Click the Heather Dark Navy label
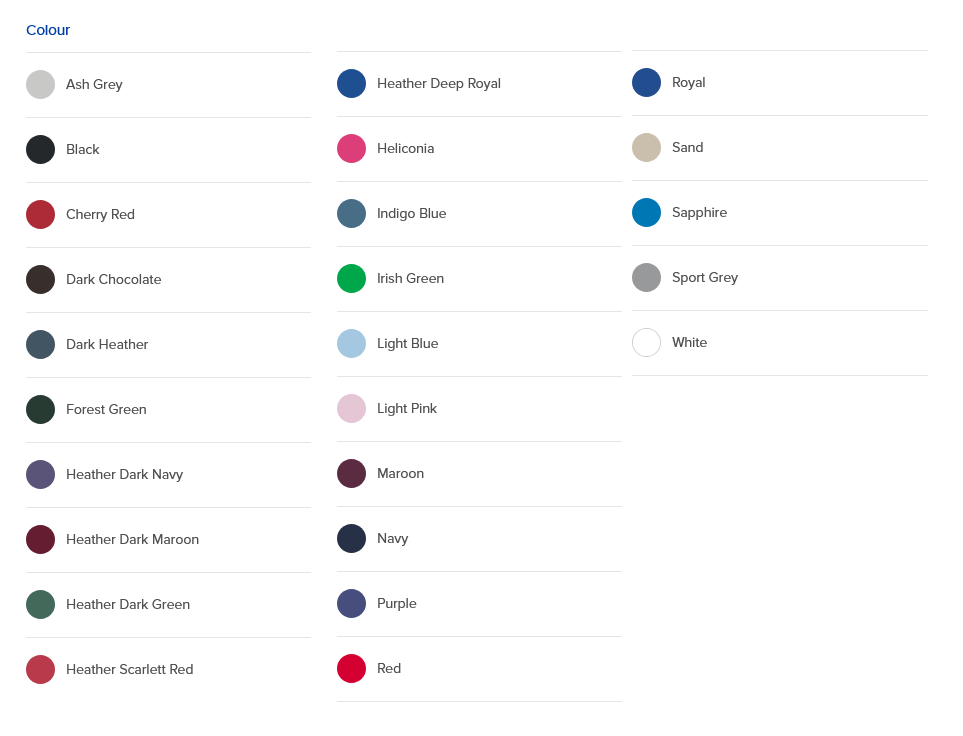Image resolution: width=963 pixels, height=736 pixels. [125, 474]
